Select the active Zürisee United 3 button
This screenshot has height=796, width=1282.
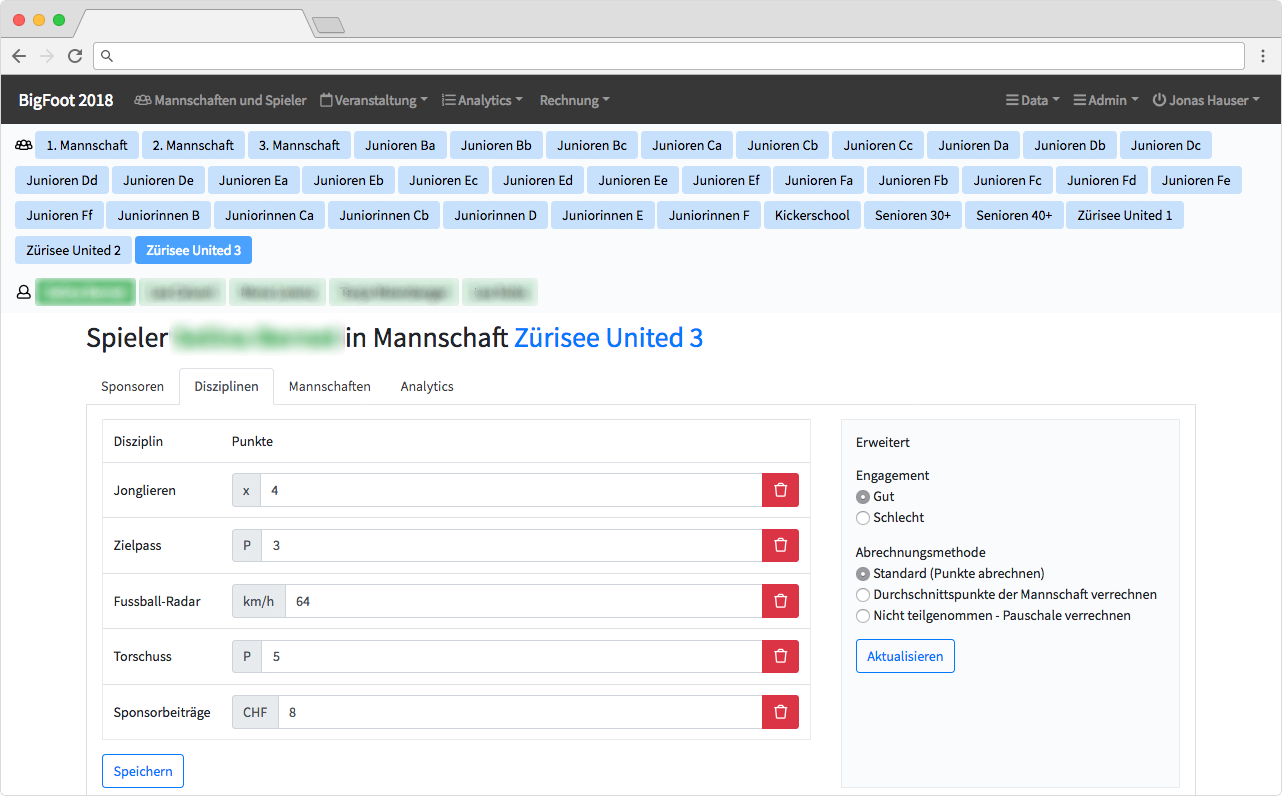[193, 250]
